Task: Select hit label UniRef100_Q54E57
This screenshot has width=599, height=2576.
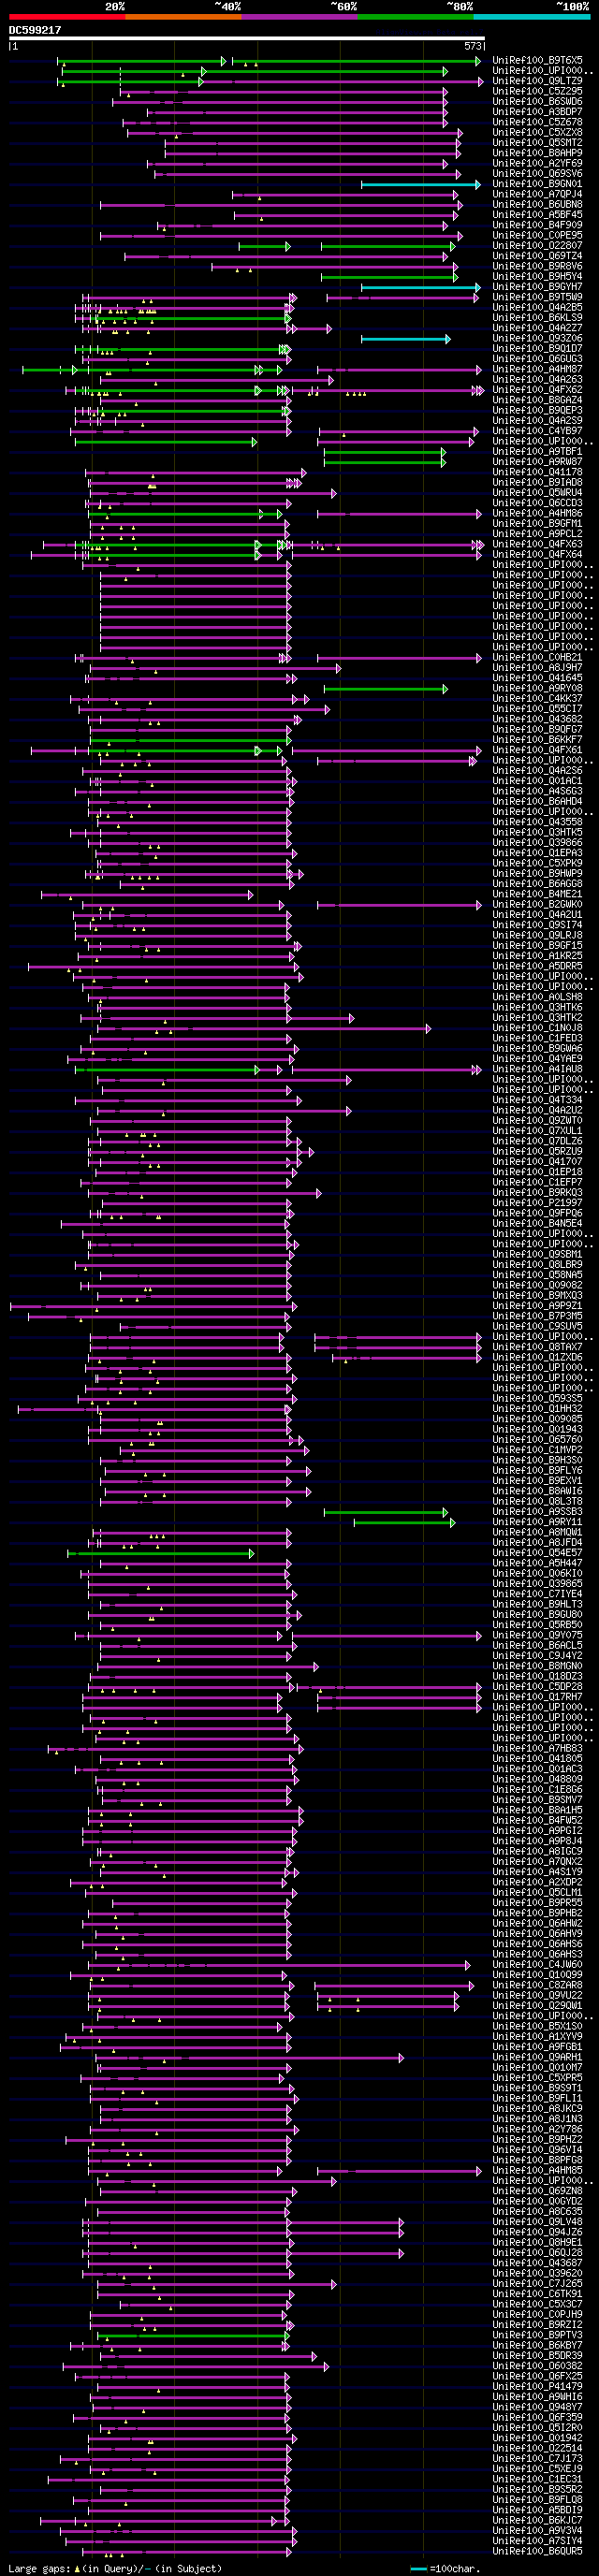Action: pyautogui.click(x=537, y=1553)
